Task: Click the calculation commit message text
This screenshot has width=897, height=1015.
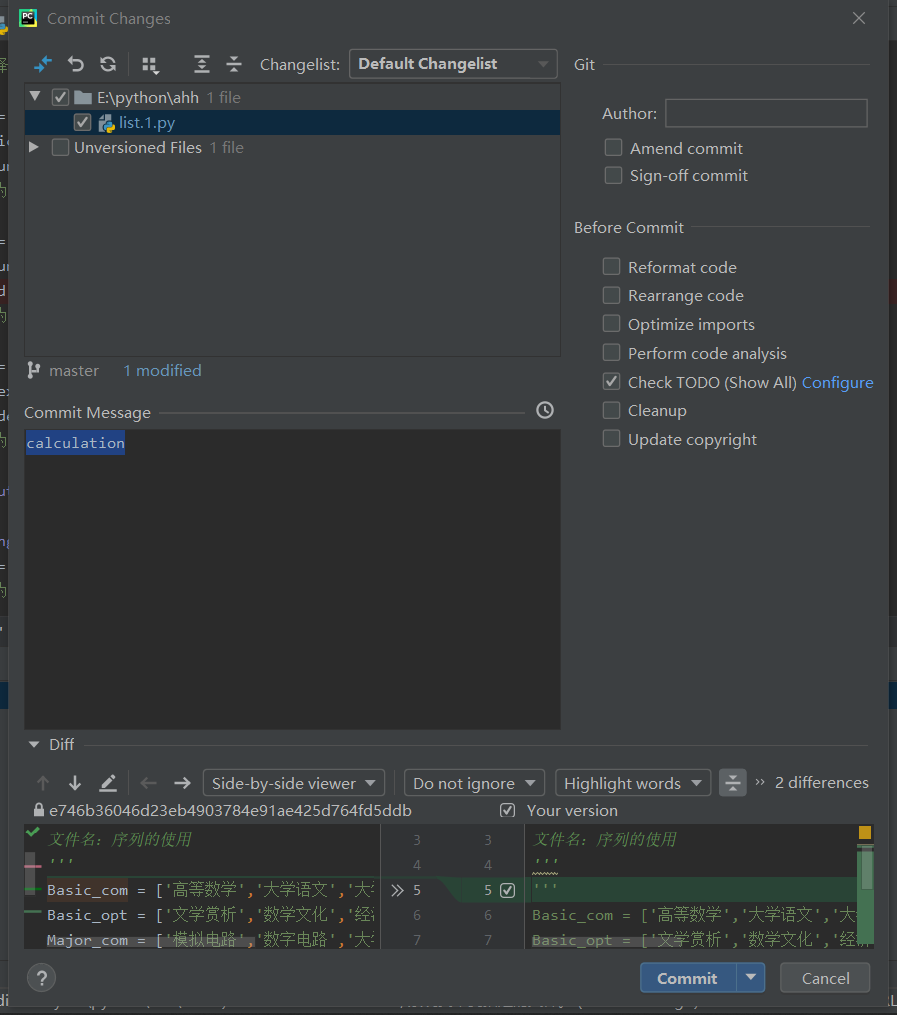Action: (75, 443)
